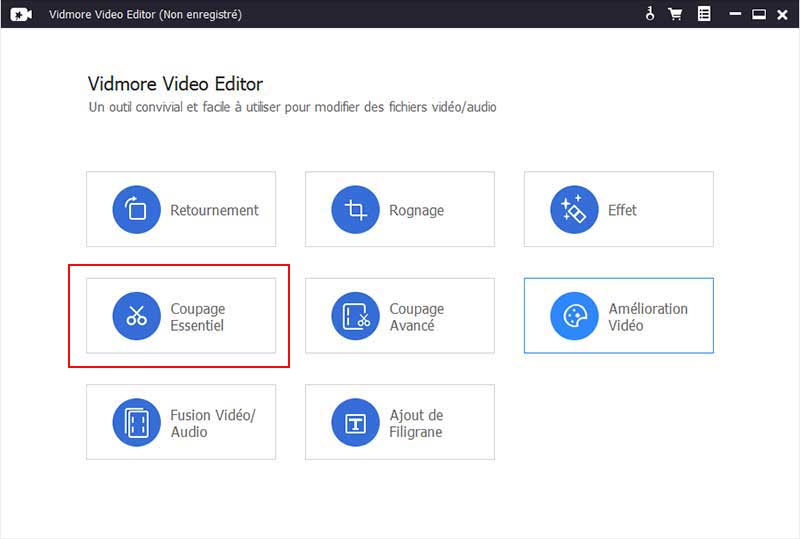Image resolution: width=800 pixels, height=539 pixels.
Task: Open the Retournement text label
Action: click(x=214, y=210)
